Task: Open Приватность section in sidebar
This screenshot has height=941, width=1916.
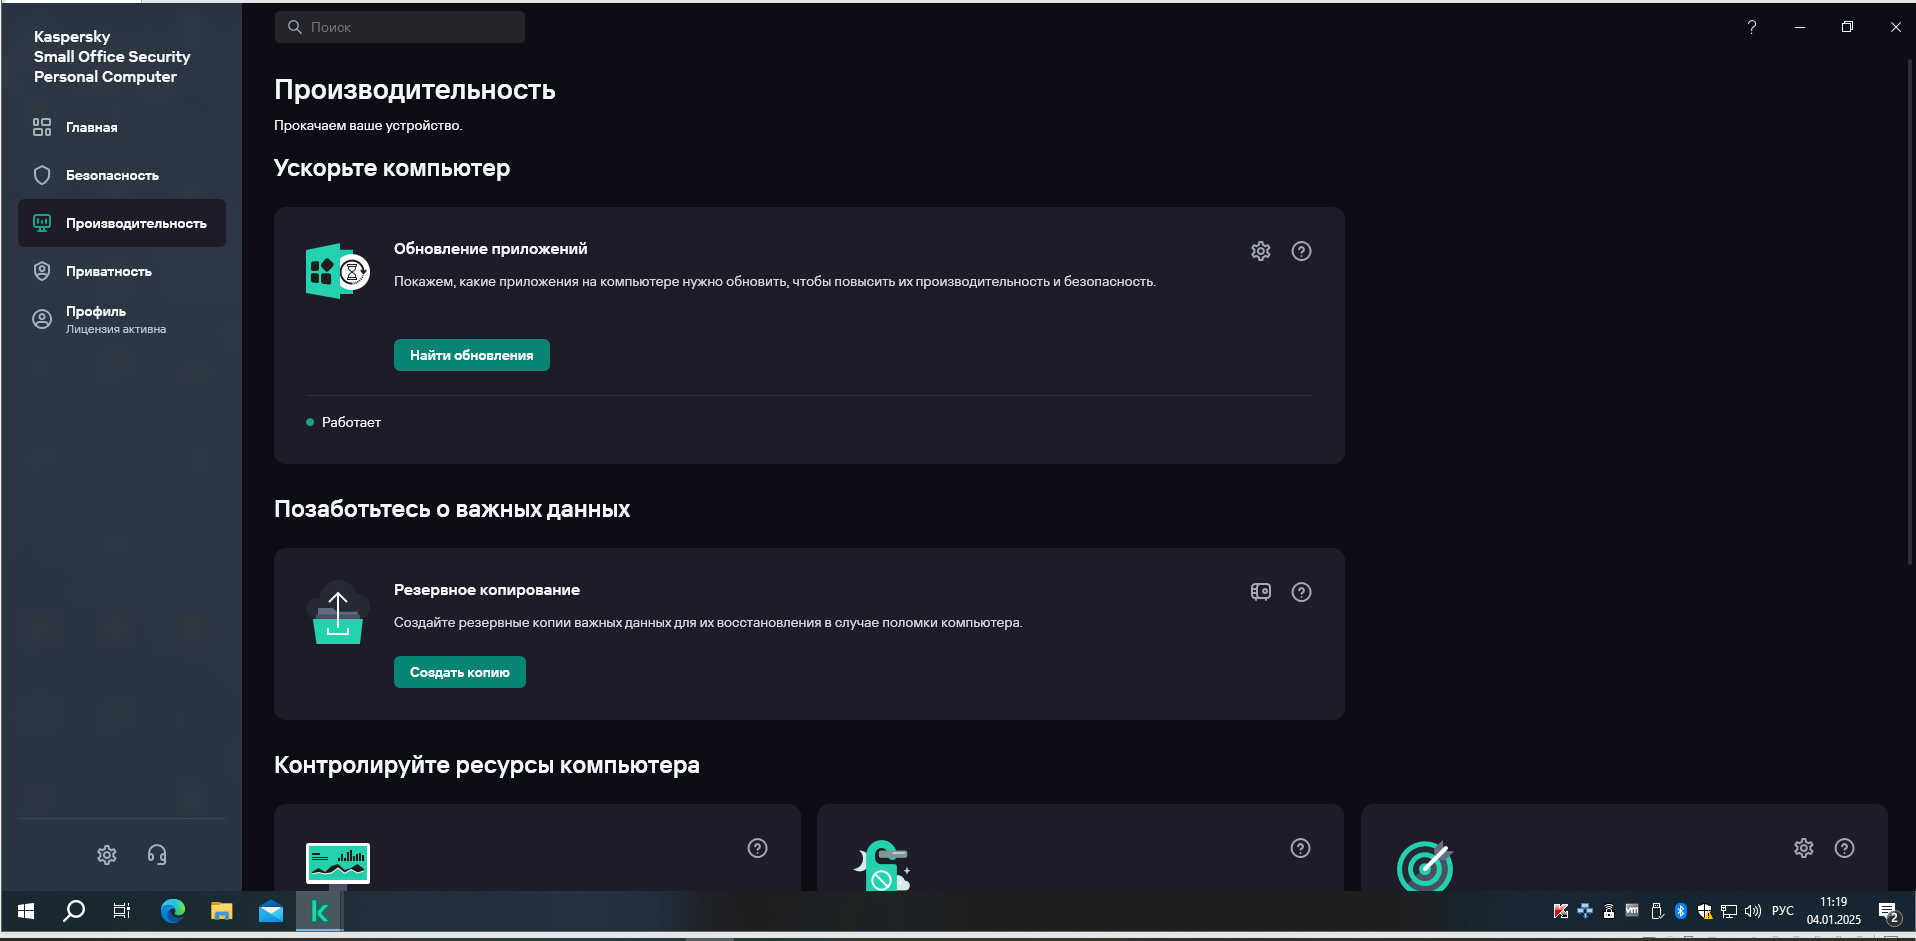Action: point(122,271)
